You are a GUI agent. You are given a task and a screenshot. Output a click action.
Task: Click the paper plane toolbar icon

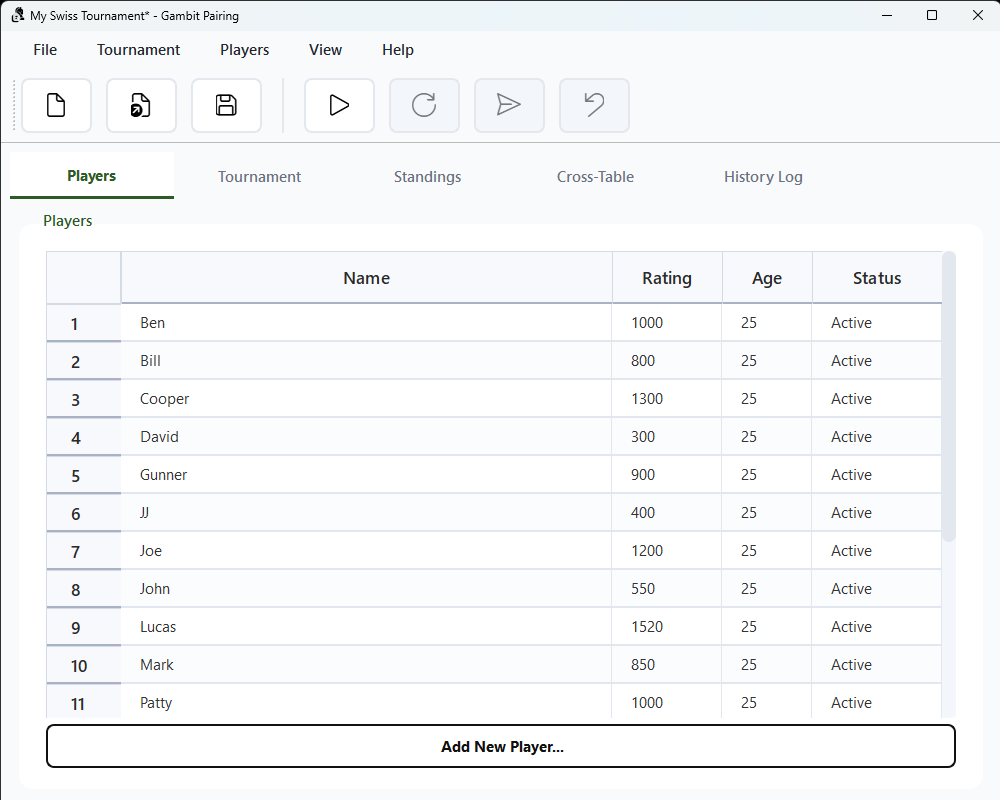(x=509, y=105)
